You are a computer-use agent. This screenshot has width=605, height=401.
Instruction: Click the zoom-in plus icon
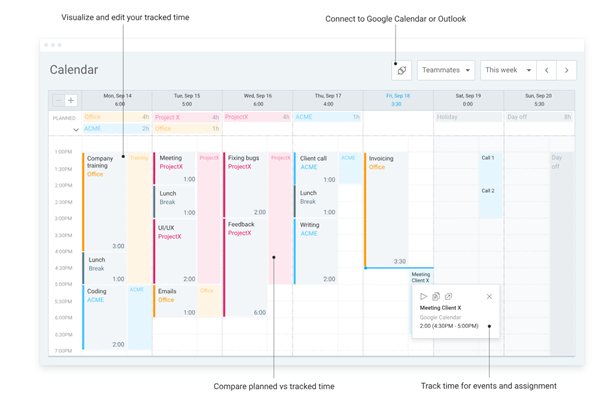(x=71, y=100)
